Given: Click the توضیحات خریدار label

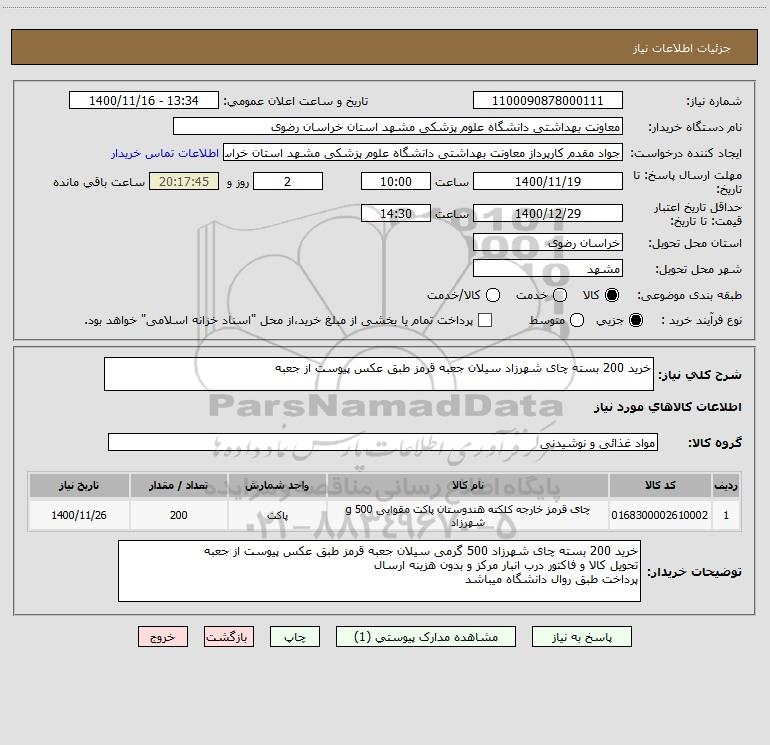Looking at the screenshot, I should 694,572.
